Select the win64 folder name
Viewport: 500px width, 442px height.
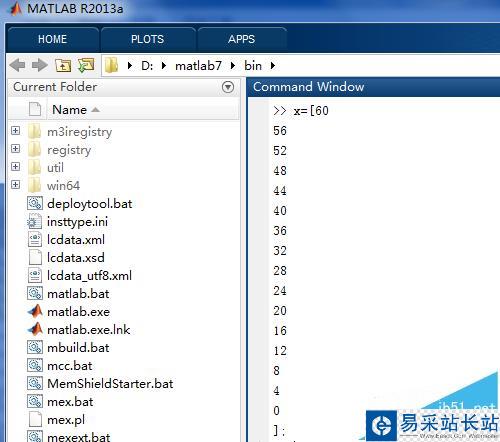(63, 186)
